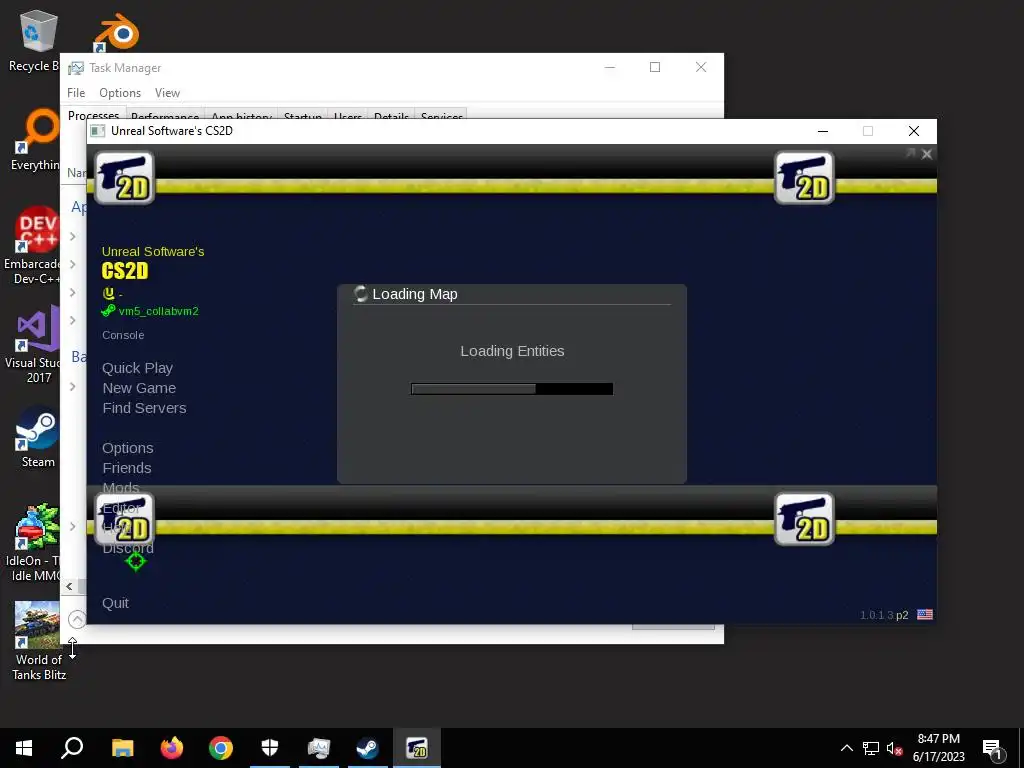
Task: Click the Steam user vm5_collabvm2
Action: click(158, 312)
